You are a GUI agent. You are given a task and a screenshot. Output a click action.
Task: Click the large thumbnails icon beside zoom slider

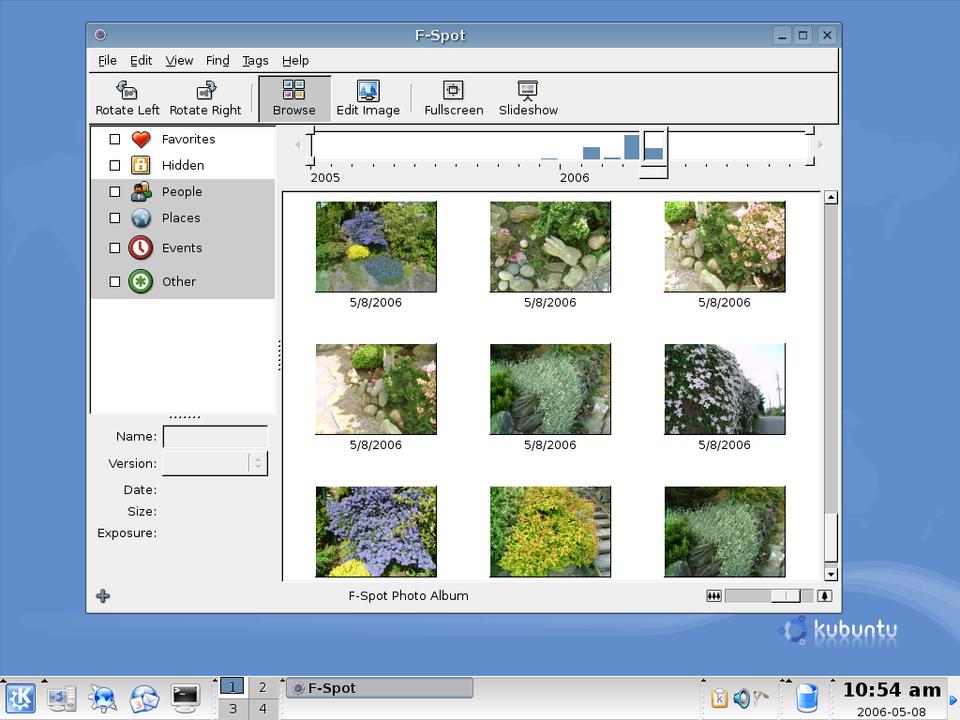(x=824, y=596)
